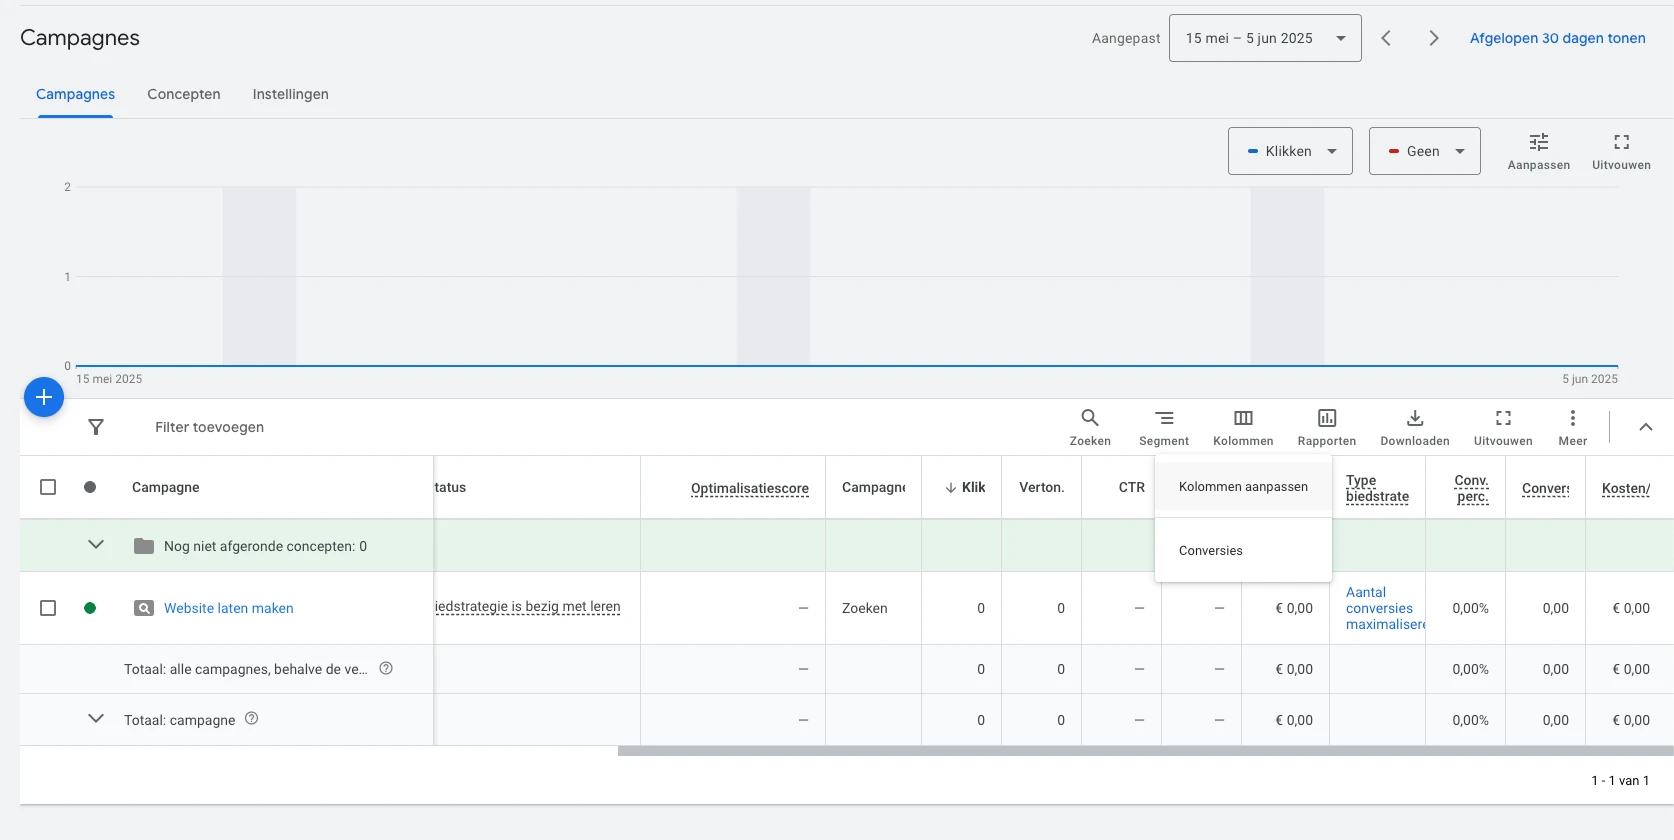Click Afgelopen 30 dagen tonen link

[1557, 38]
